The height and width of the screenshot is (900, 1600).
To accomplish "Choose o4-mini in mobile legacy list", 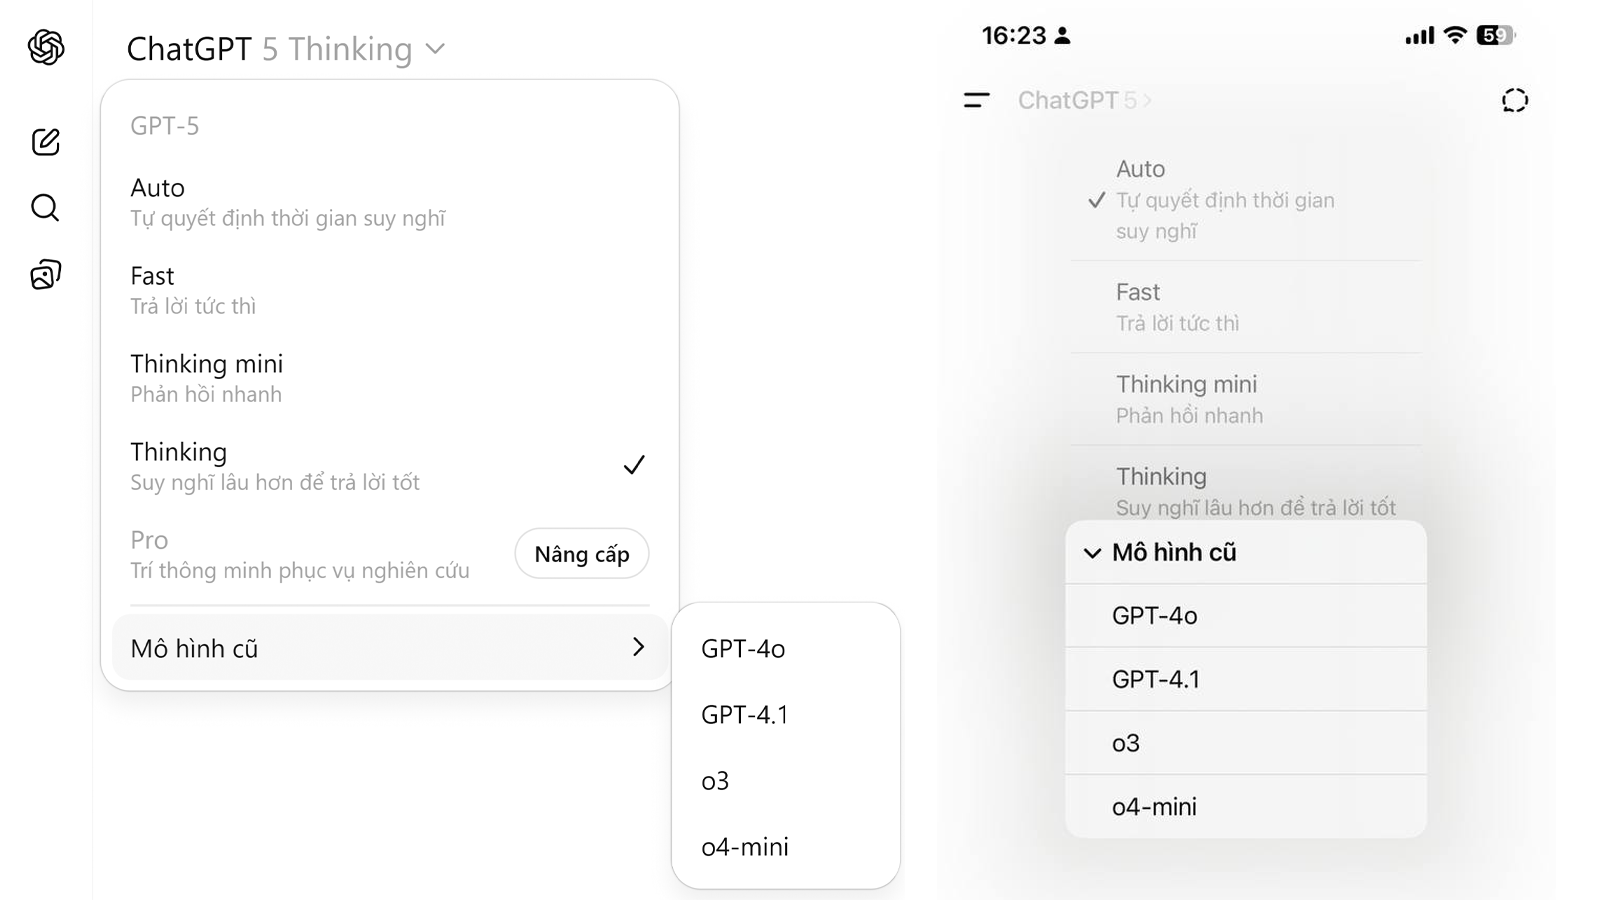I will (1246, 807).
